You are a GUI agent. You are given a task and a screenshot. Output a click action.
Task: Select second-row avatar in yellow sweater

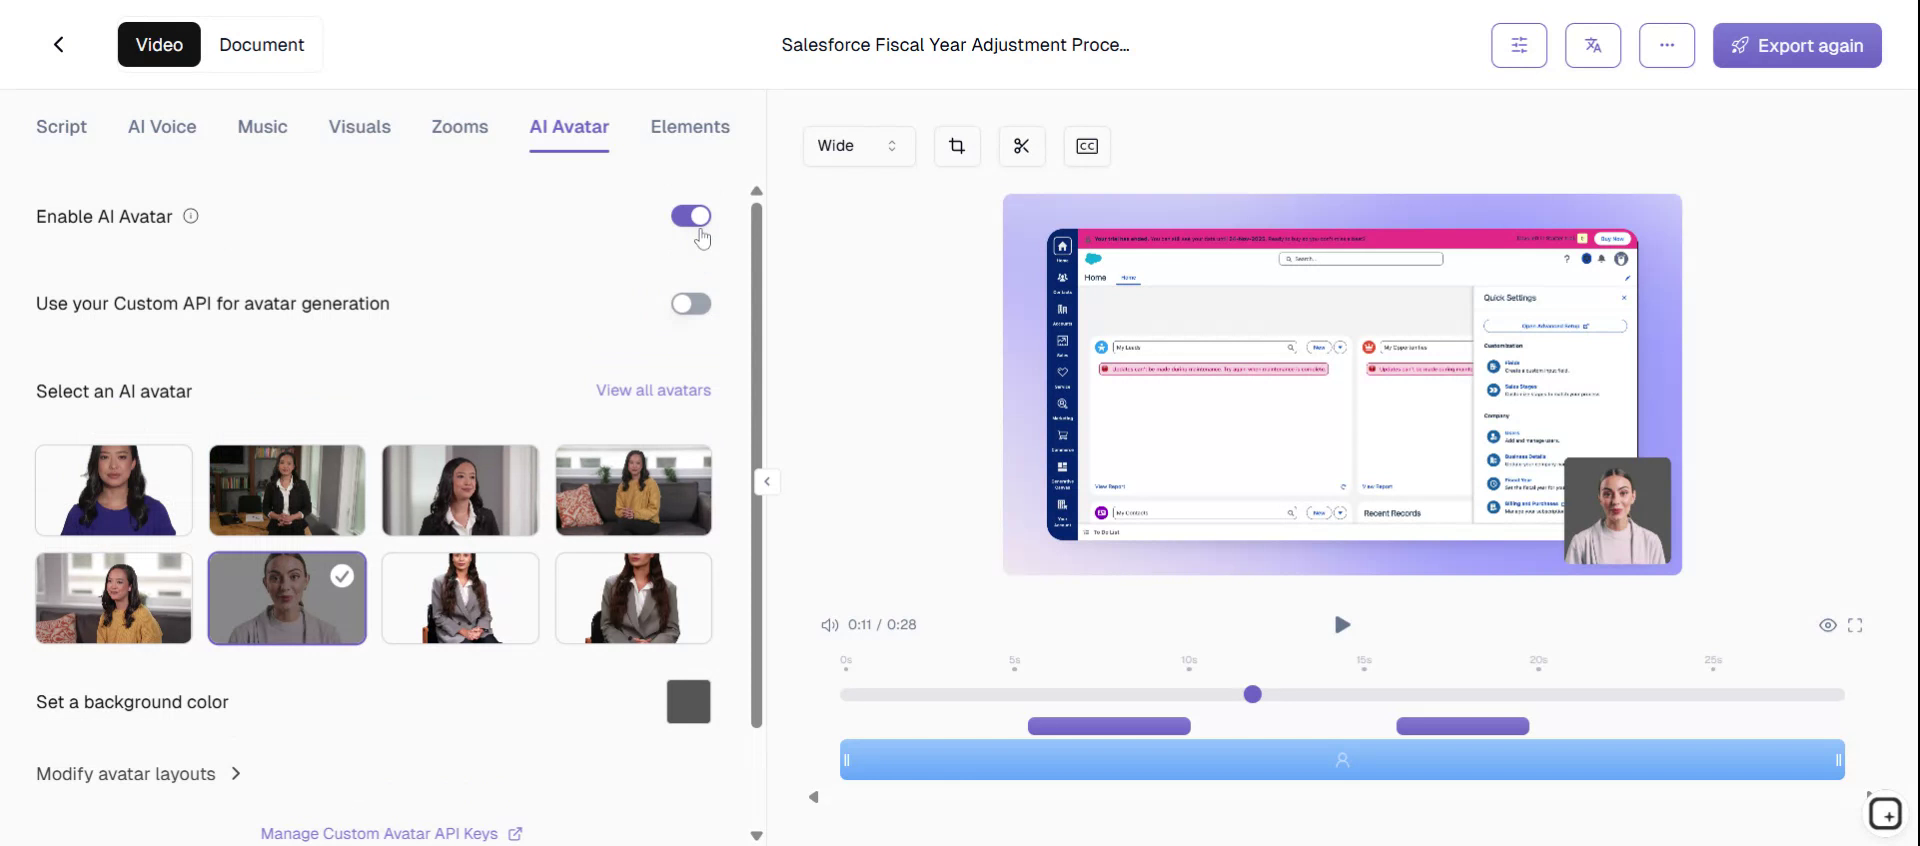(x=114, y=598)
